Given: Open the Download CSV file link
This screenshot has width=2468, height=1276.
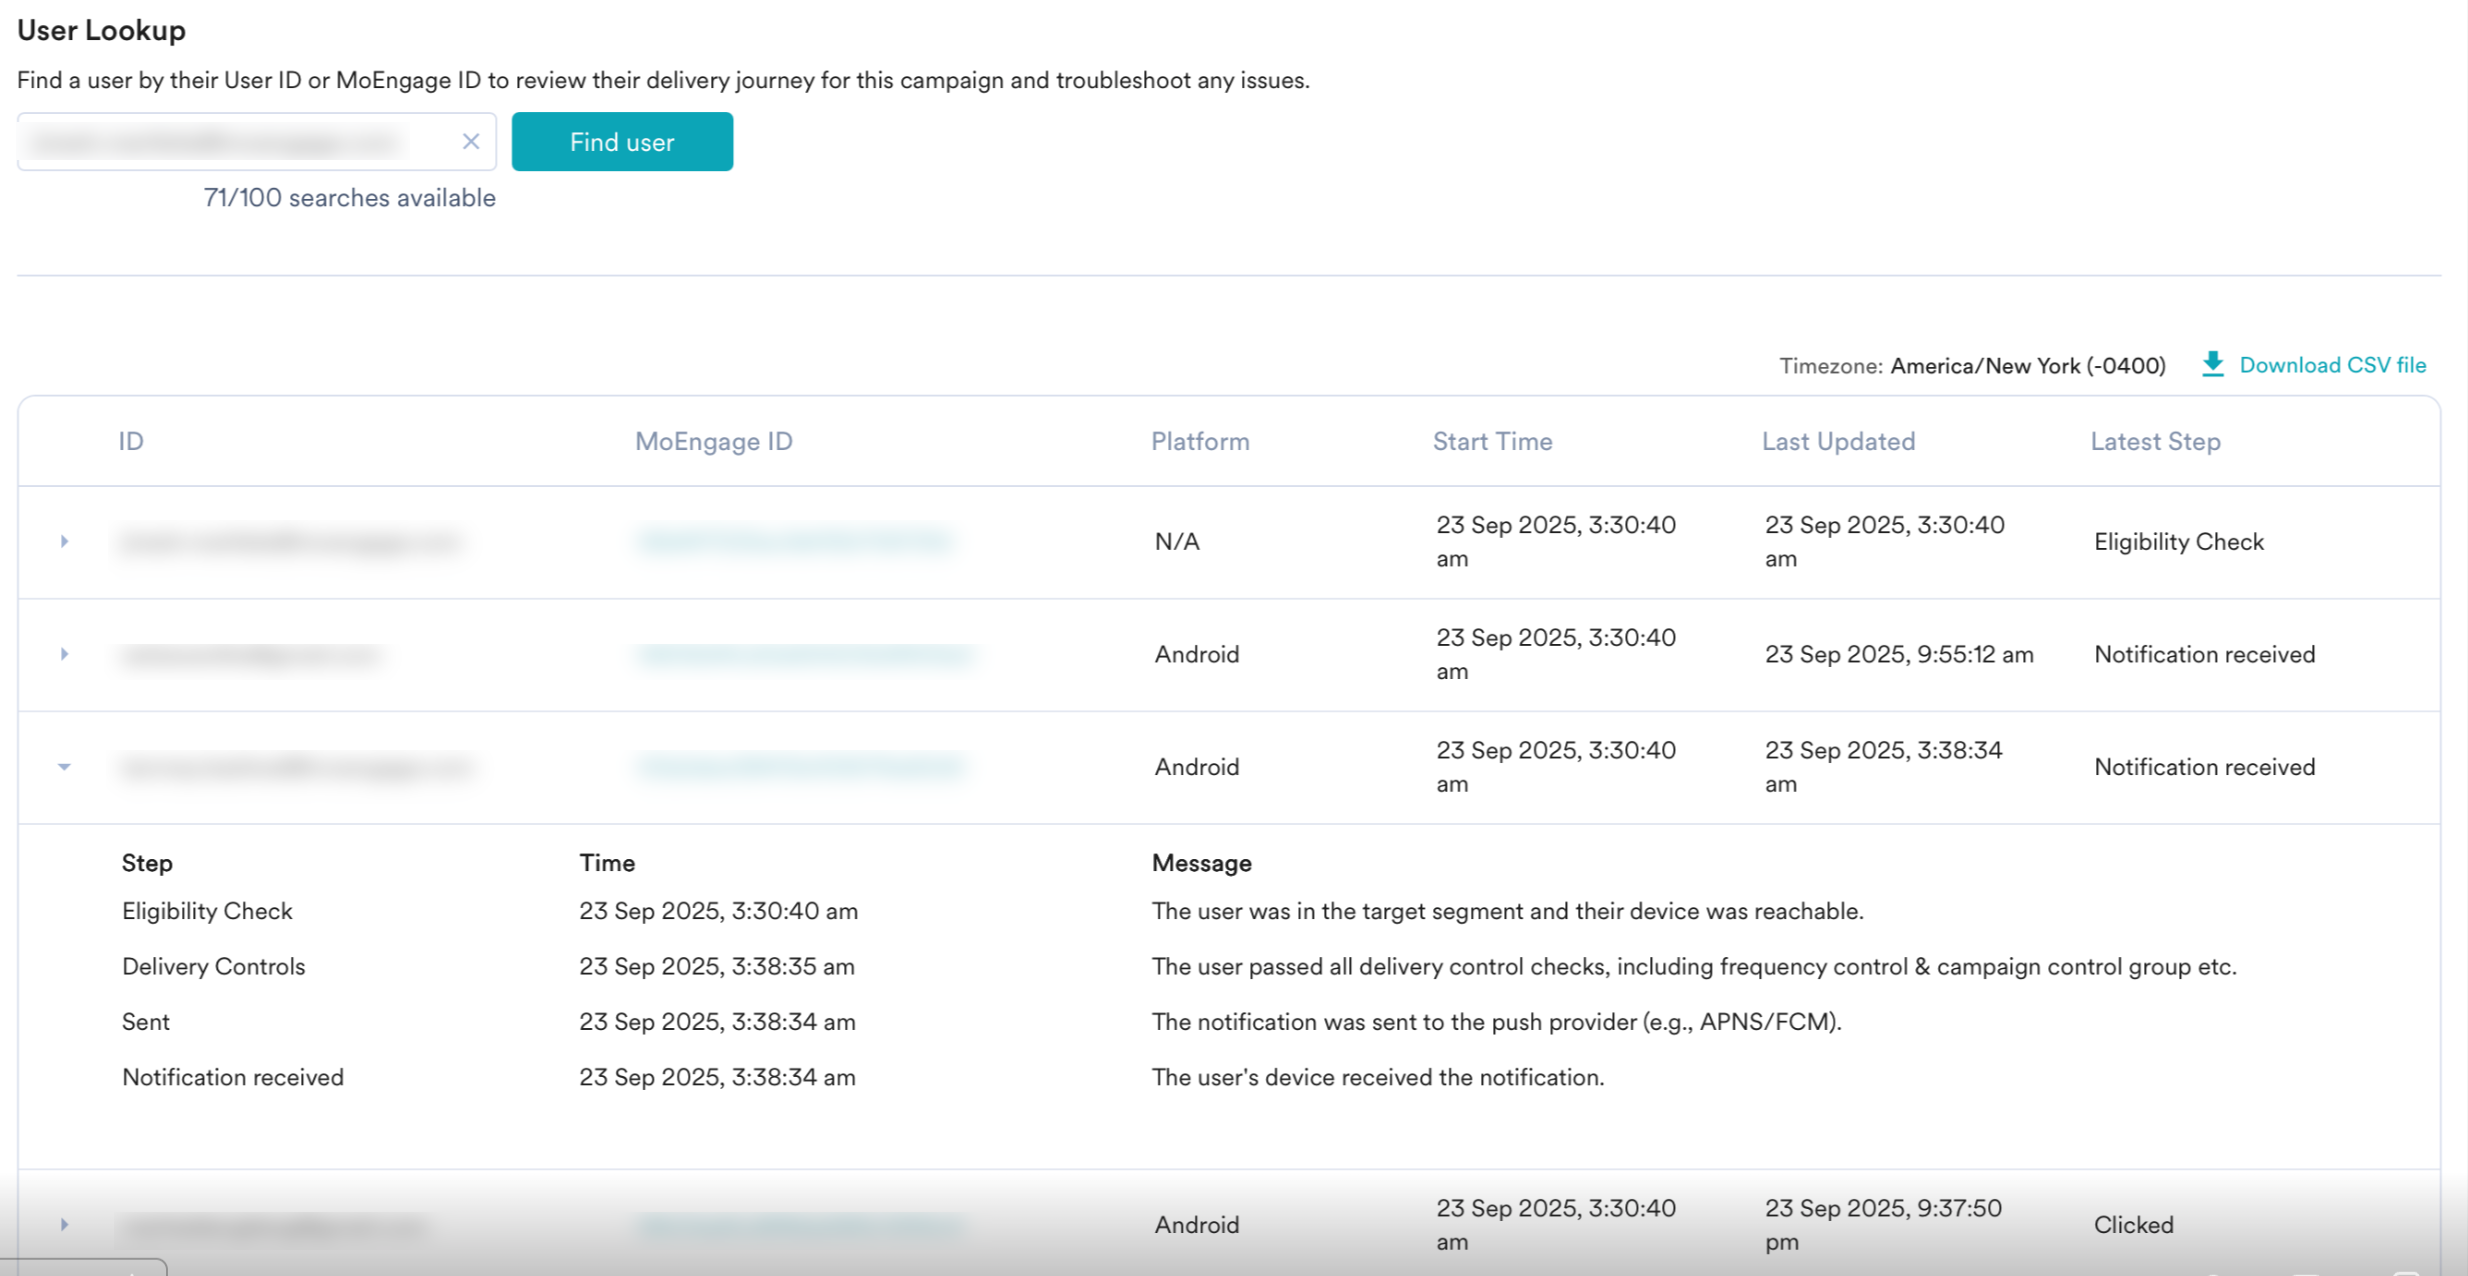Looking at the screenshot, I should [x=2332, y=365].
